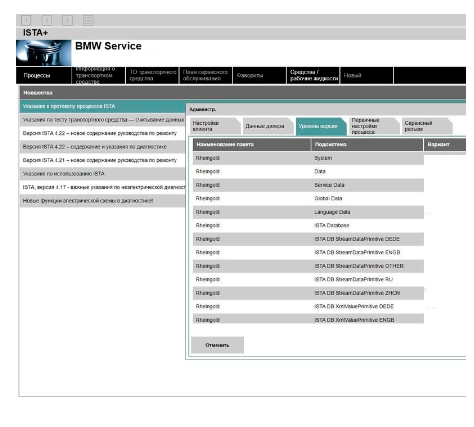
Task: Select the Service Data row
Action: 308,185
